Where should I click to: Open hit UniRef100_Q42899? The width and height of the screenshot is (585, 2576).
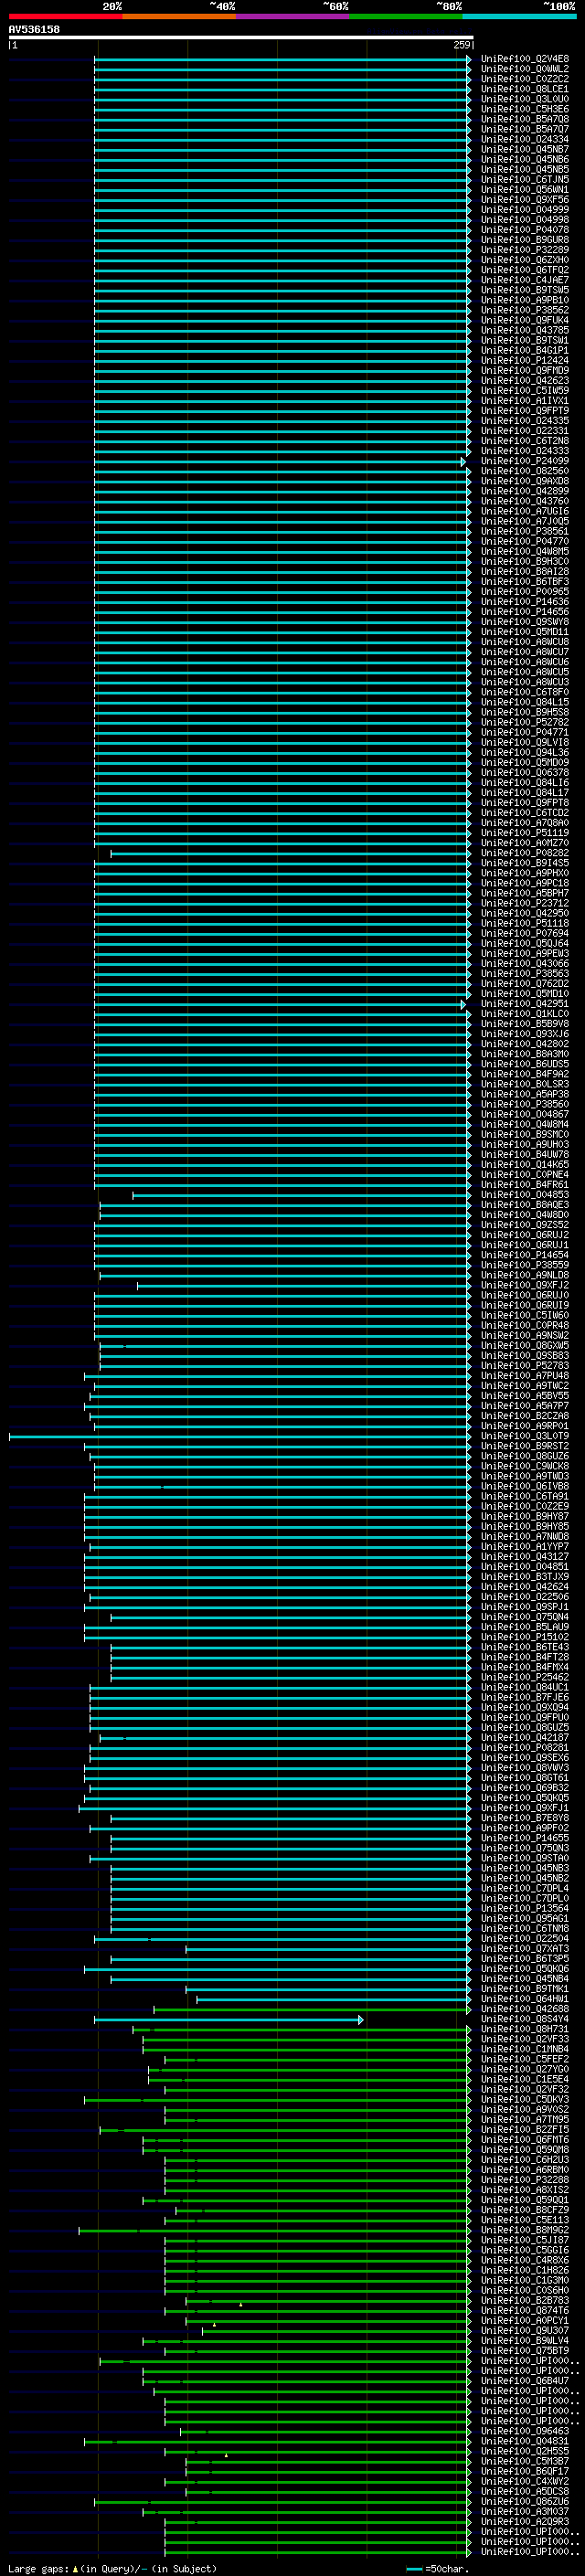click(525, 491)
